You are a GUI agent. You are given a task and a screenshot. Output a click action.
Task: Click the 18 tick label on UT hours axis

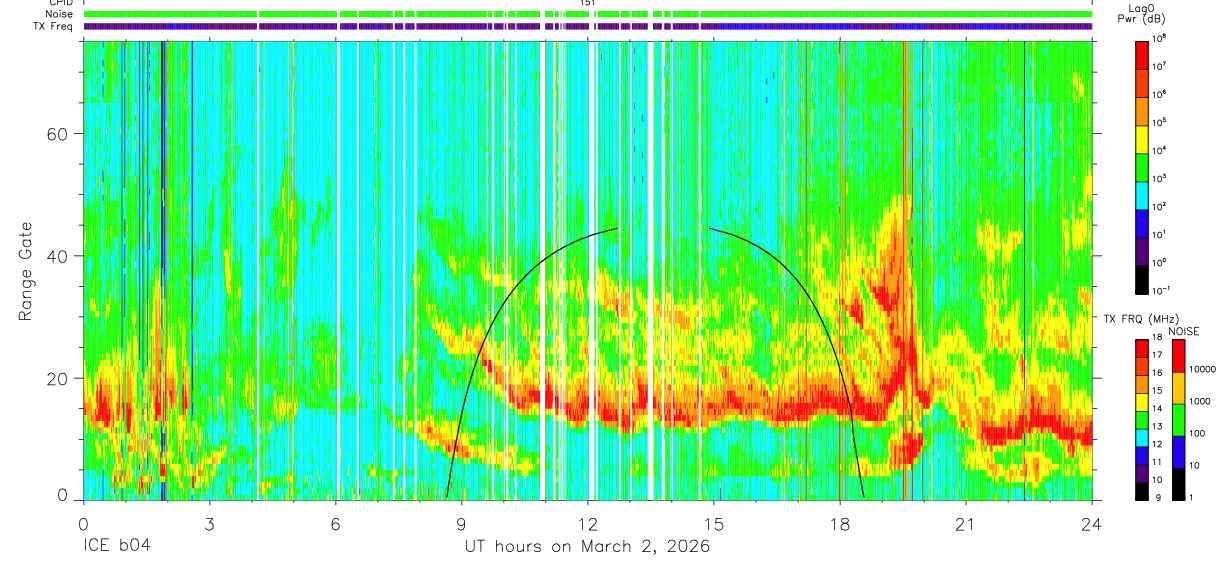click(840, 524)
